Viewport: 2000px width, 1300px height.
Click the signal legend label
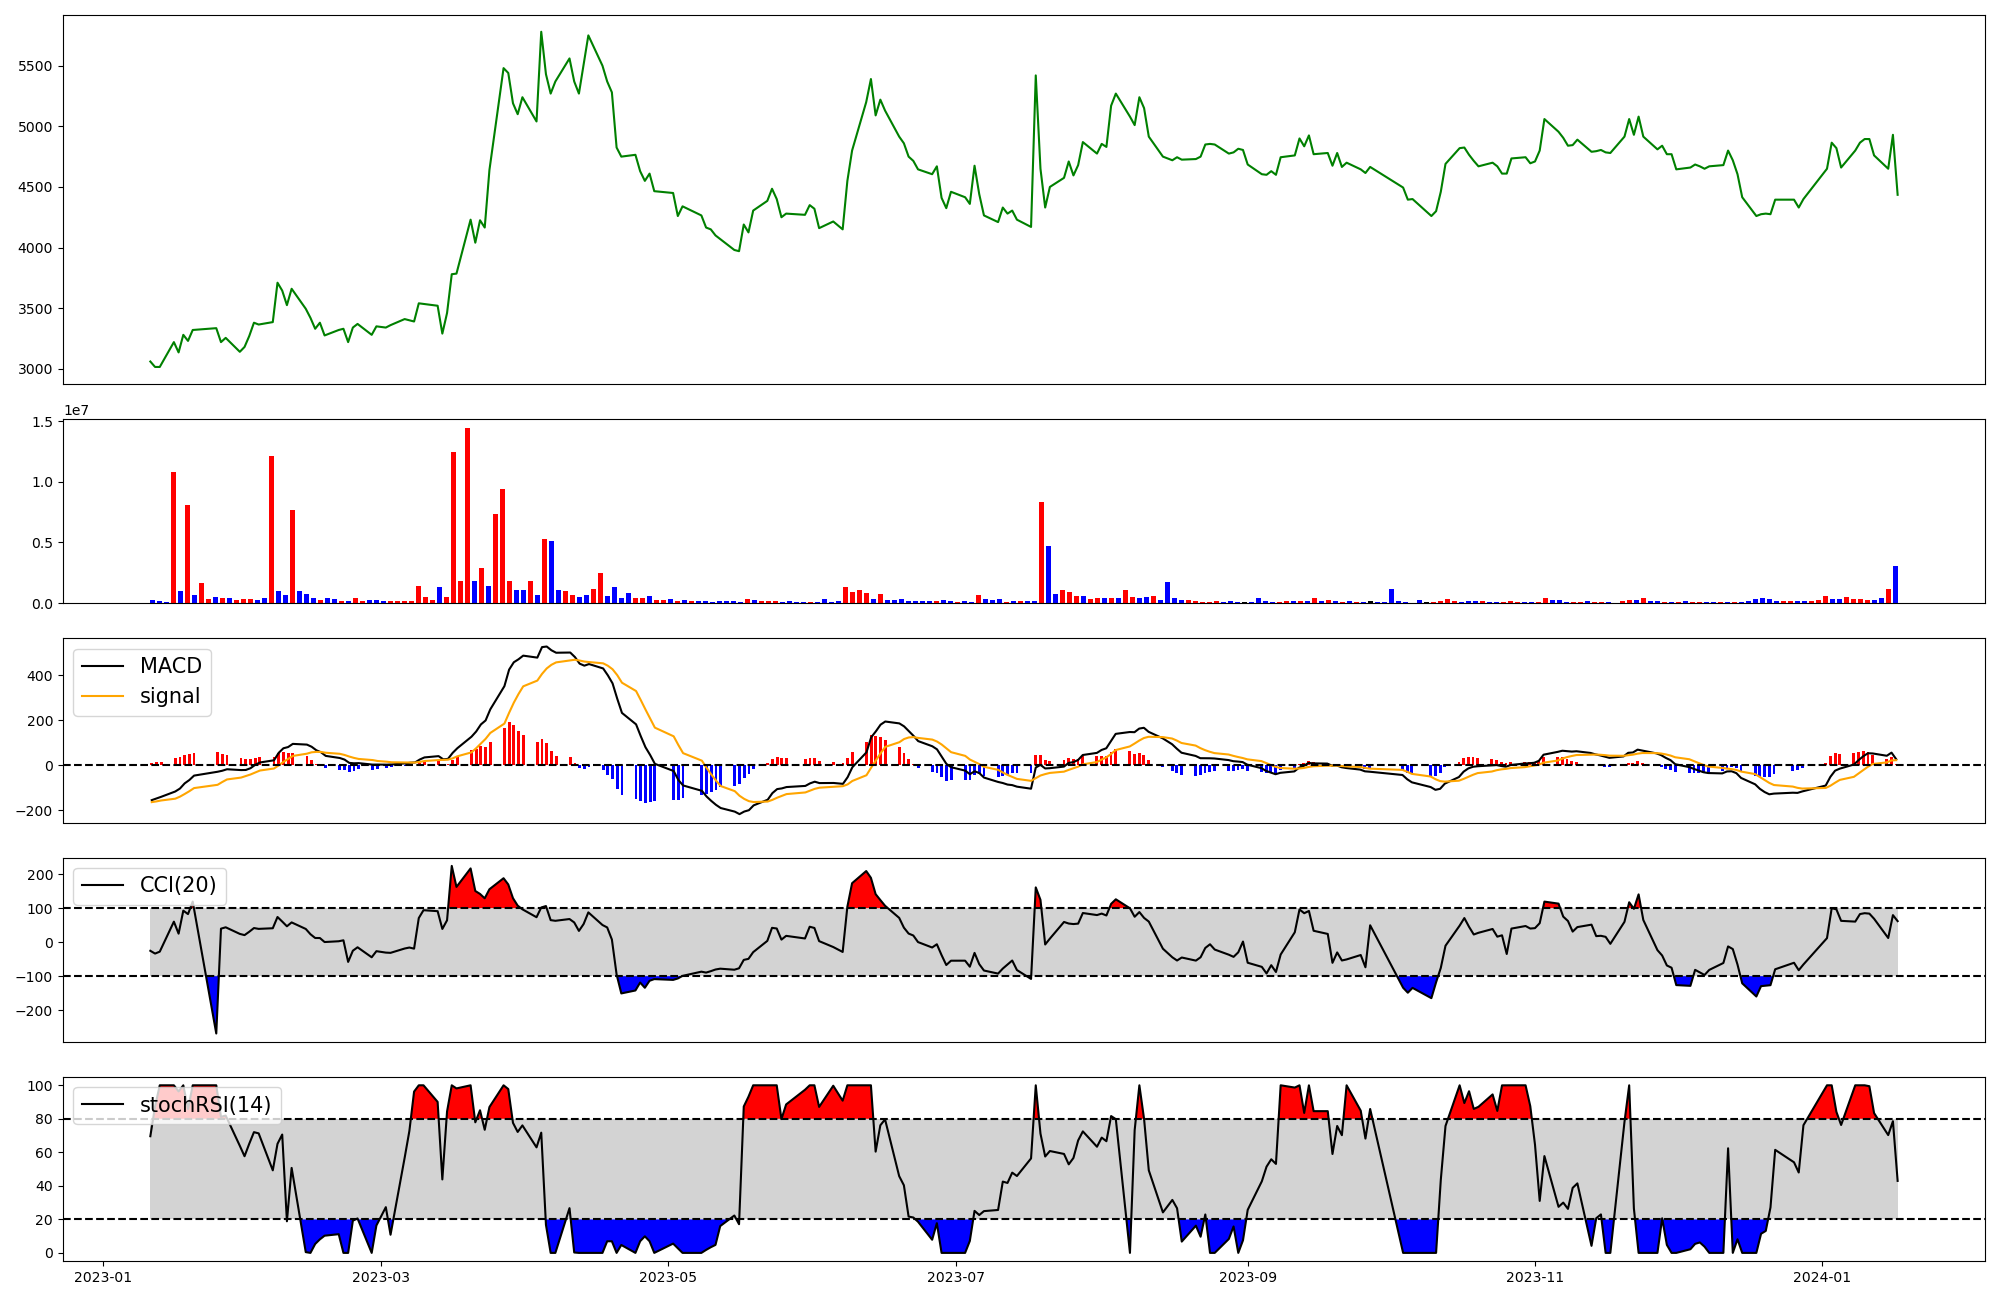point(169,696)
